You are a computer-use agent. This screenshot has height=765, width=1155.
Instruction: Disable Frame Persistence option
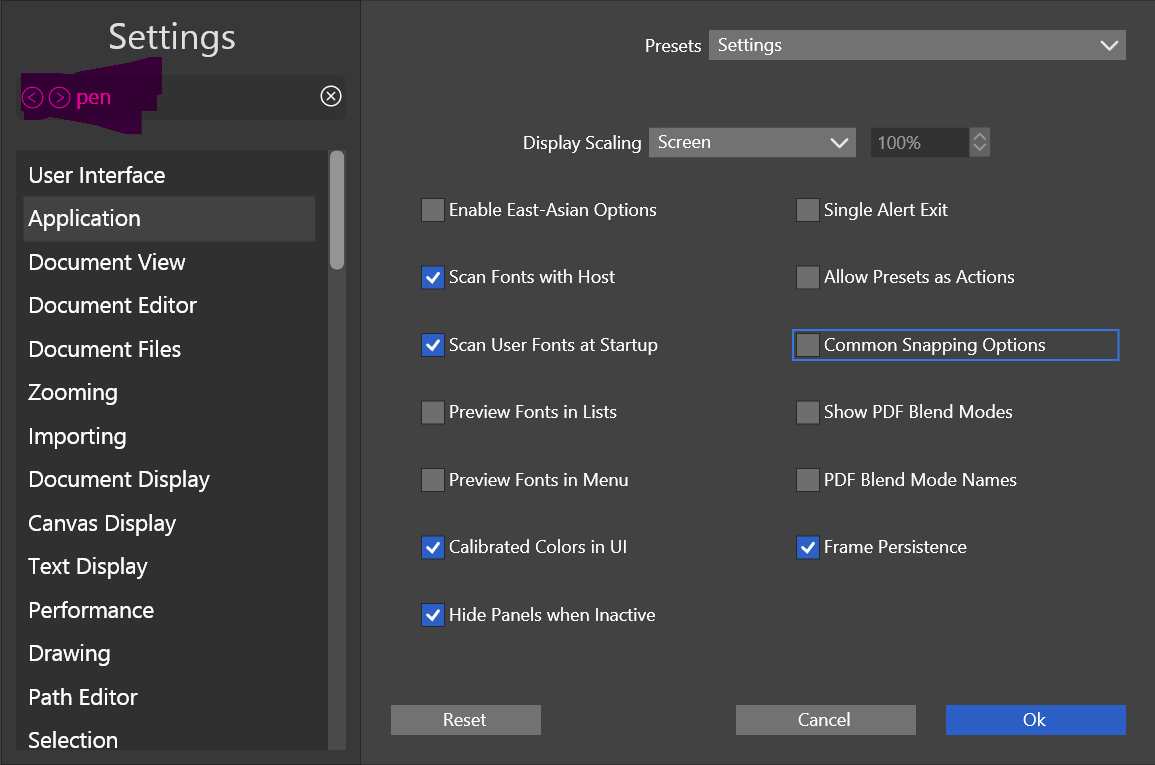(808, 547)
